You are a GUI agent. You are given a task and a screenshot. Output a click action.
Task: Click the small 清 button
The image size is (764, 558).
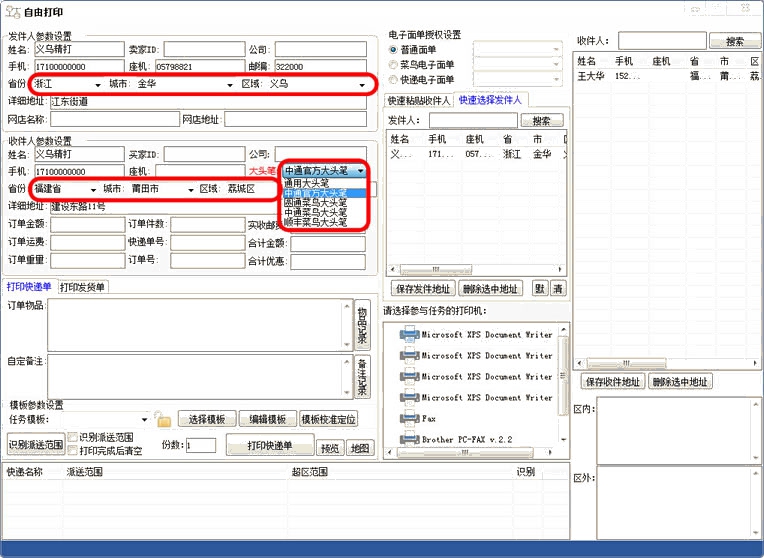click(557, 288)
